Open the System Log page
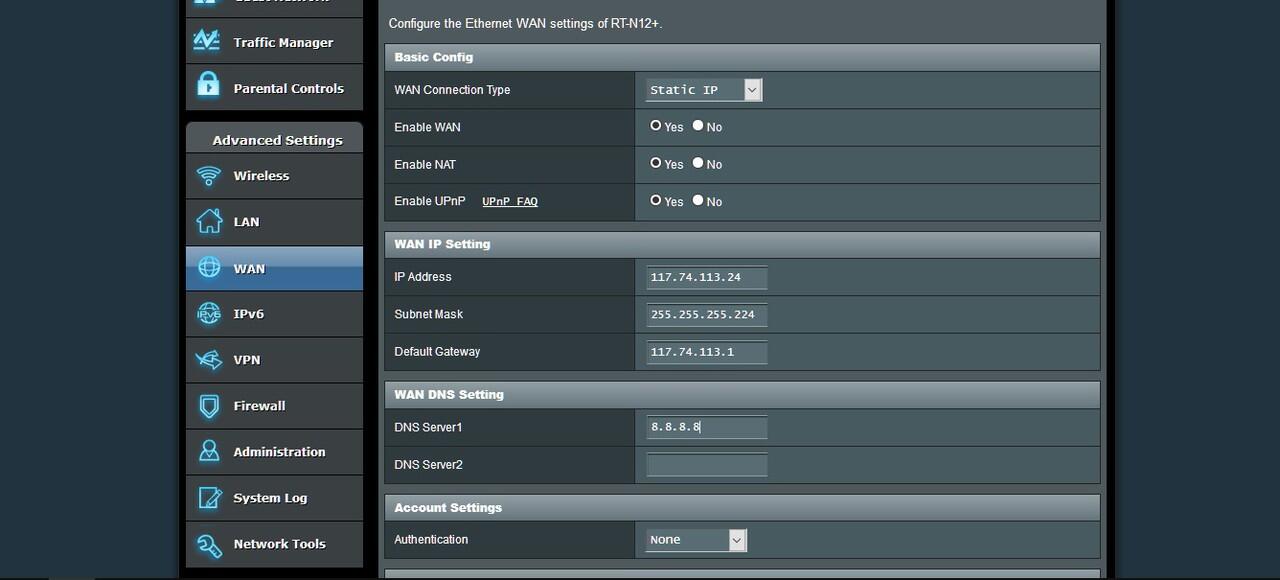 pos(274,498)
